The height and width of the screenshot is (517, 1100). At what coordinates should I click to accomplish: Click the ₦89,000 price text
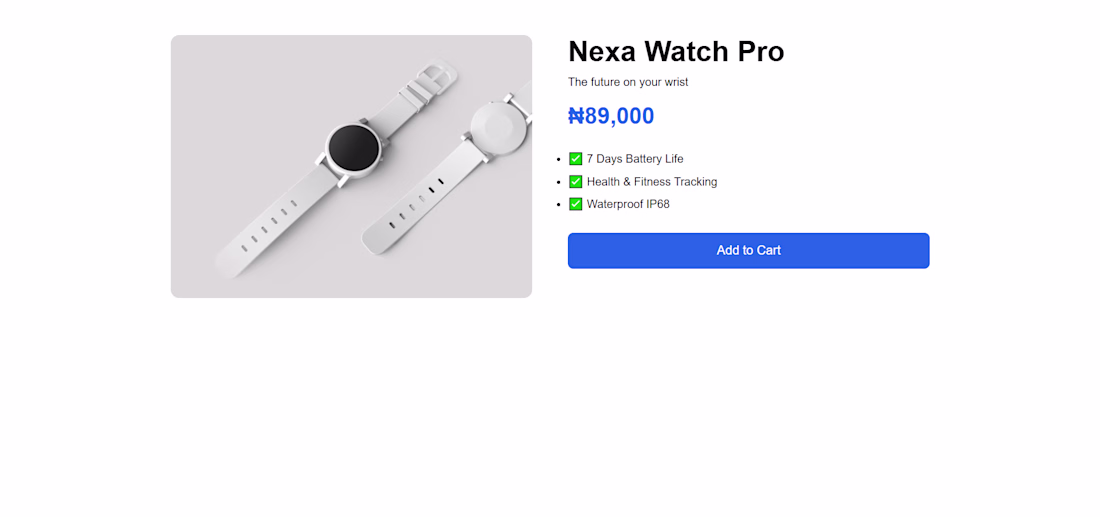click(611, 116)
